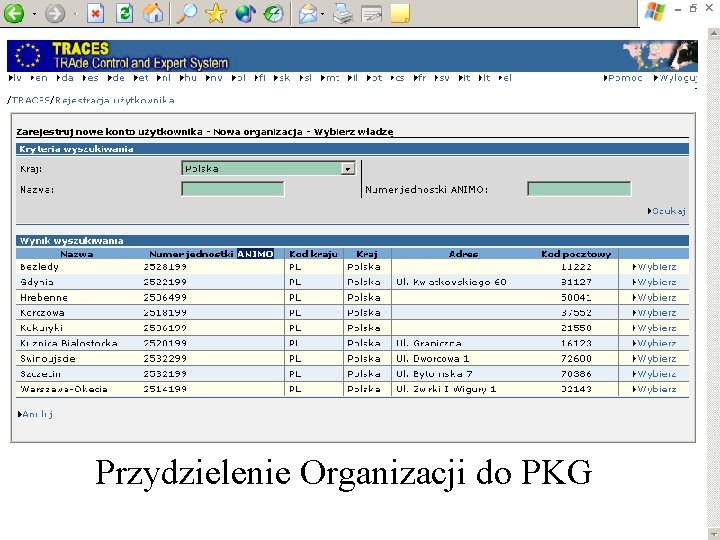Expand the Mail icon dropdown arrow
Viewport: 720px width, 540px height.
coord(322,14)
